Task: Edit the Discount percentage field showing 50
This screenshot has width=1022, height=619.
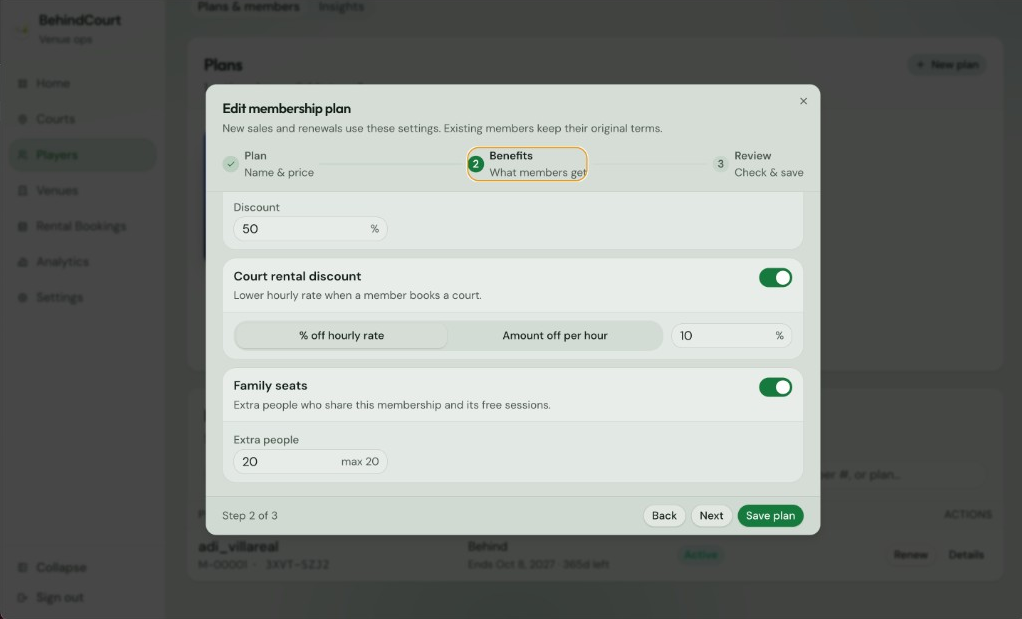Action: point(310,229)
